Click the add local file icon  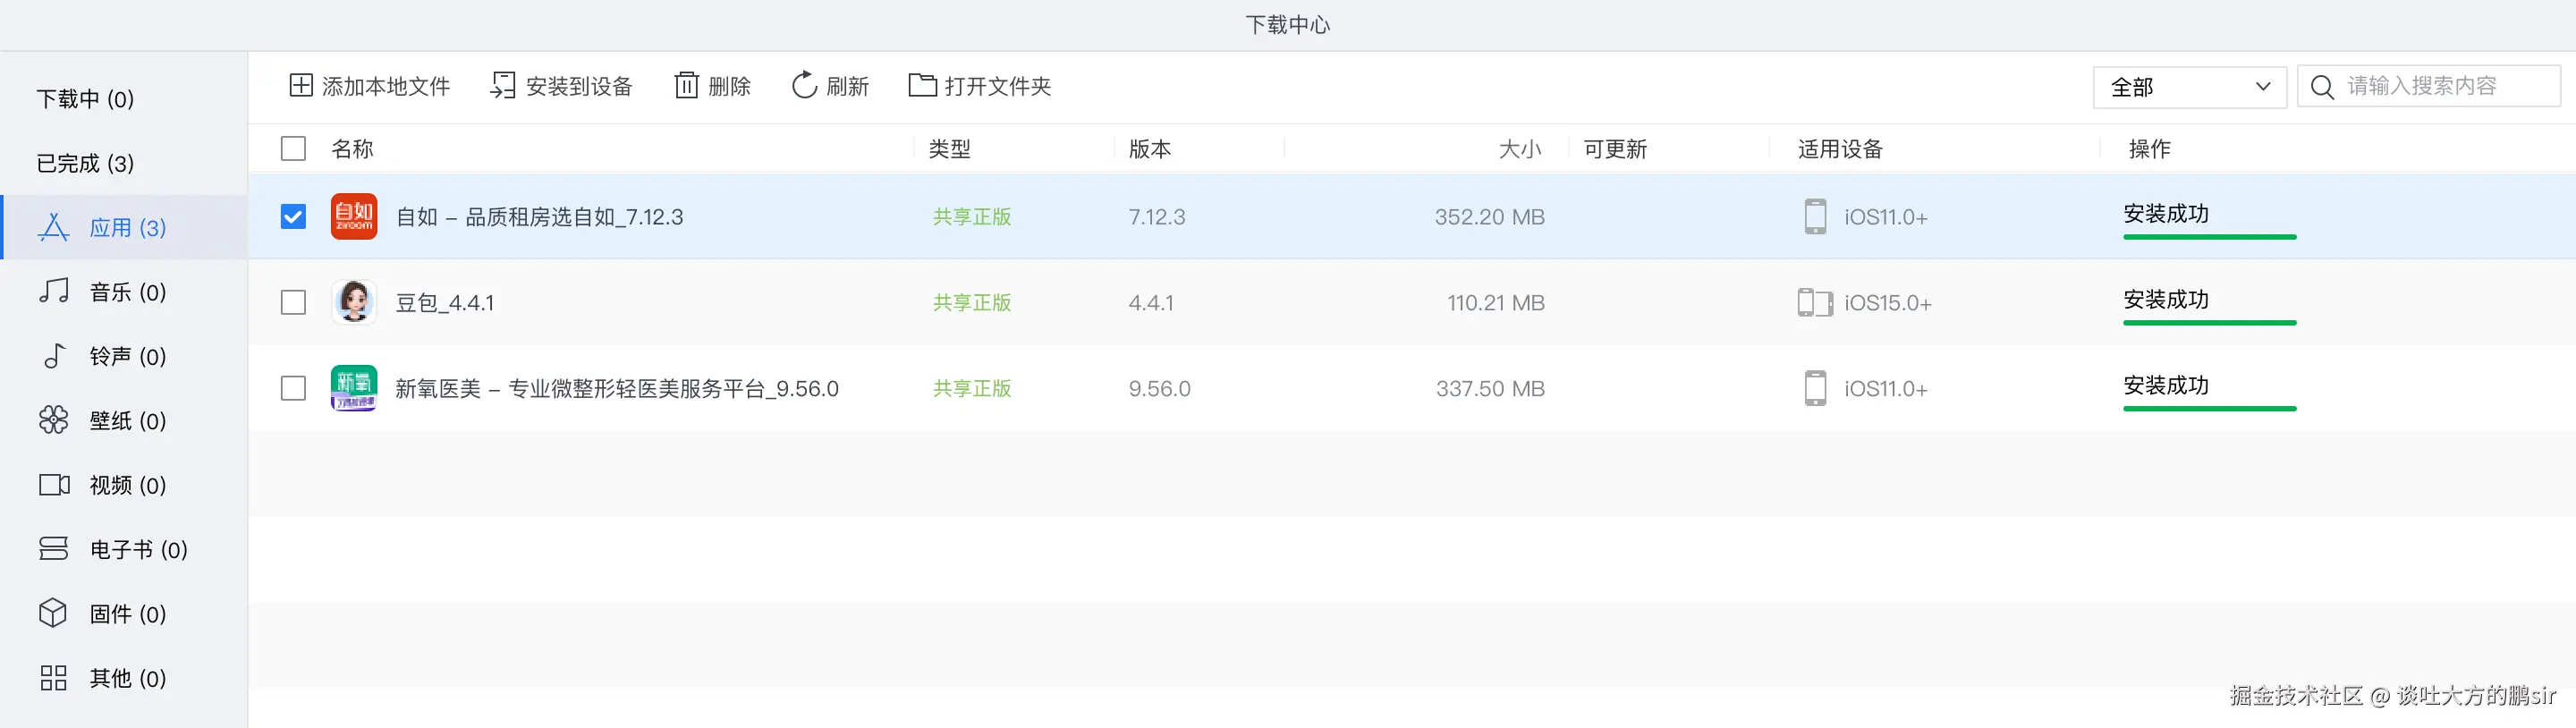[x=301, y=85]
